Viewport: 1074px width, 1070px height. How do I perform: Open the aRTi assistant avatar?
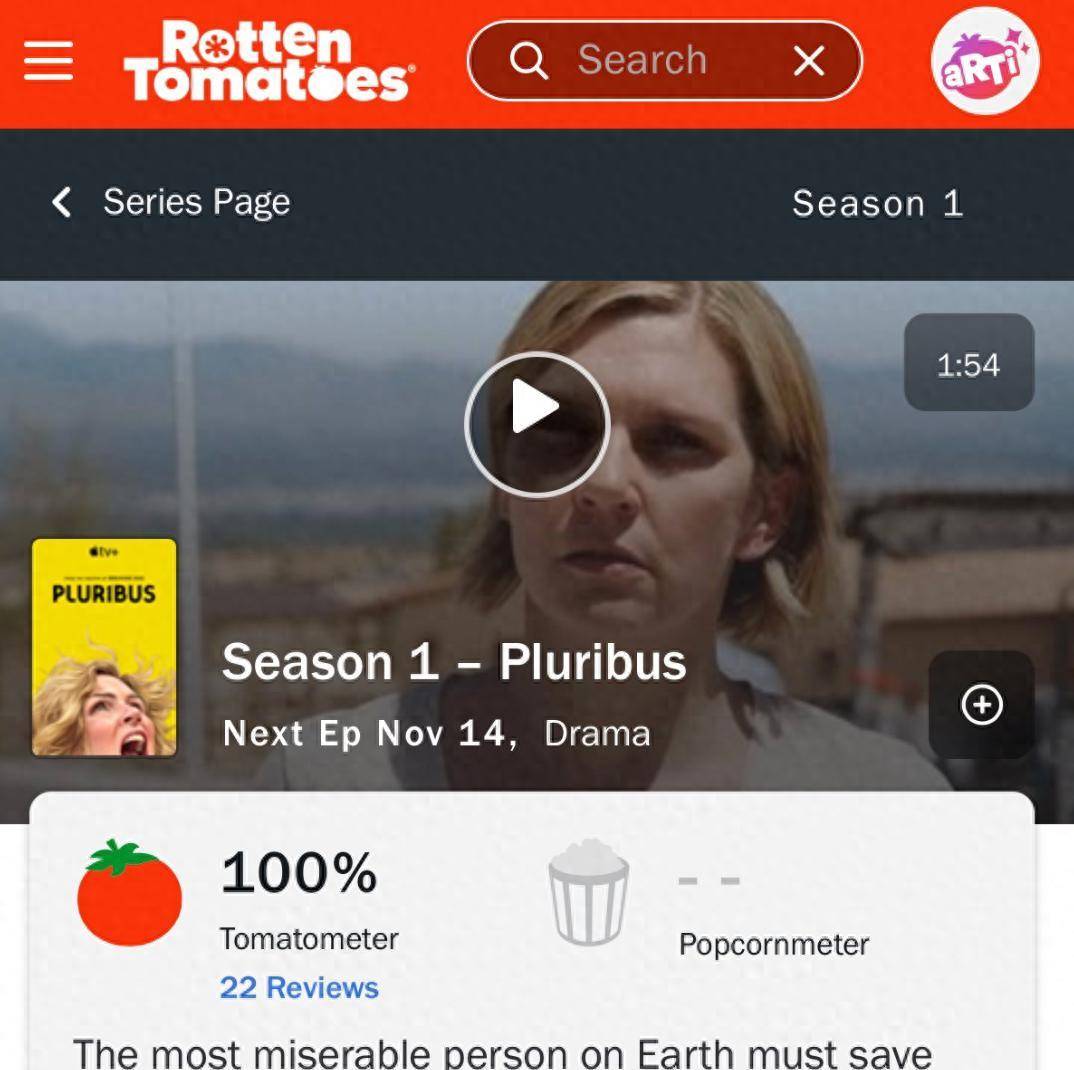tap(985, 60)
